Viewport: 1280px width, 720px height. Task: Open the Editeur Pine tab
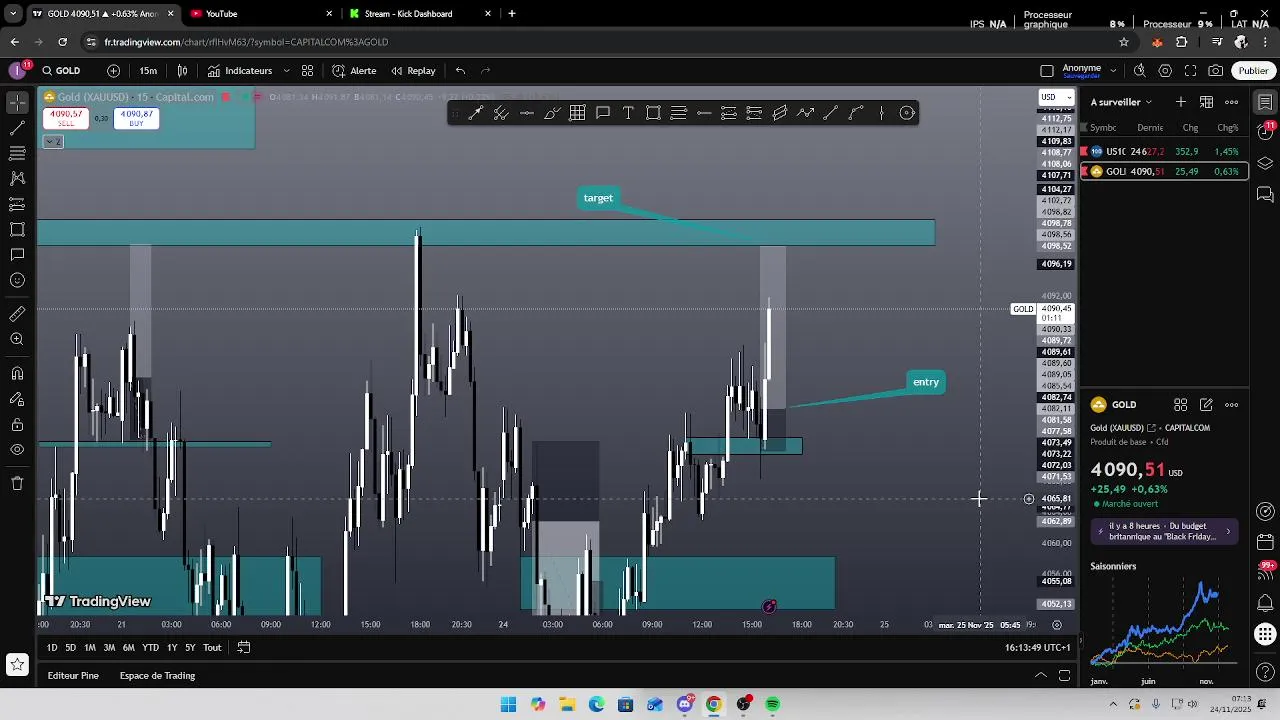tap(73, 676)
